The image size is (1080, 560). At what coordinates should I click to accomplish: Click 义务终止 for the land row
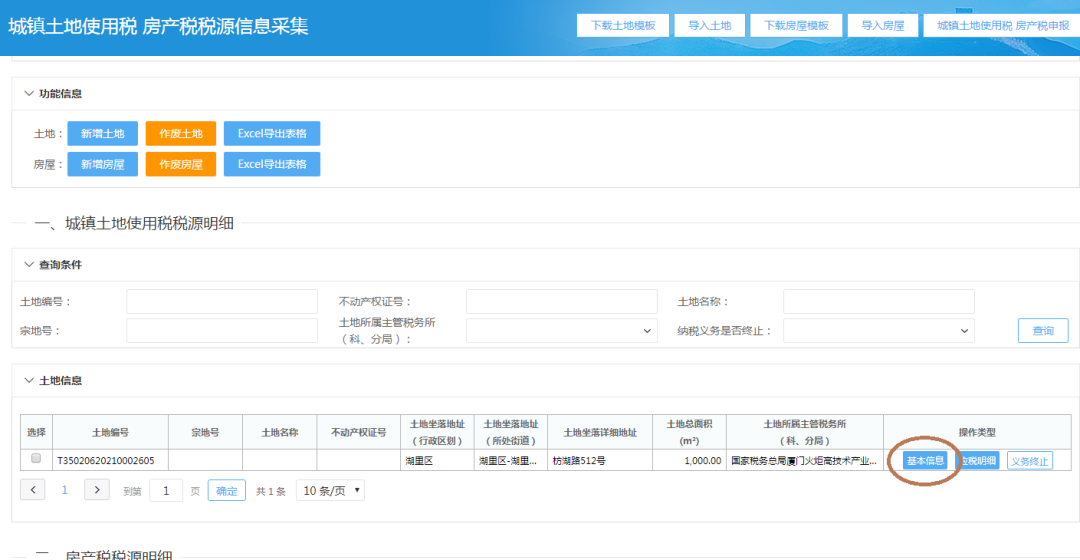[1030, 461]
